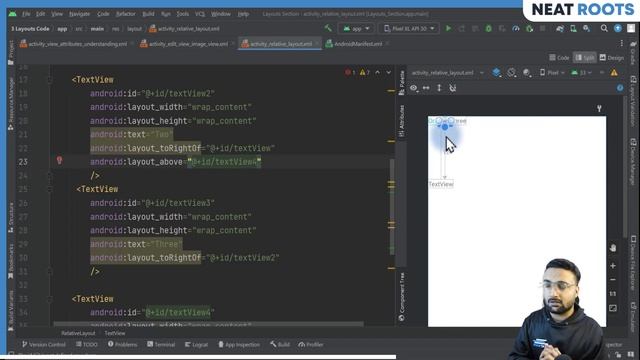Switch editor to Design view
The width and height of the screenshot is (640, 360).
point(611,58)
